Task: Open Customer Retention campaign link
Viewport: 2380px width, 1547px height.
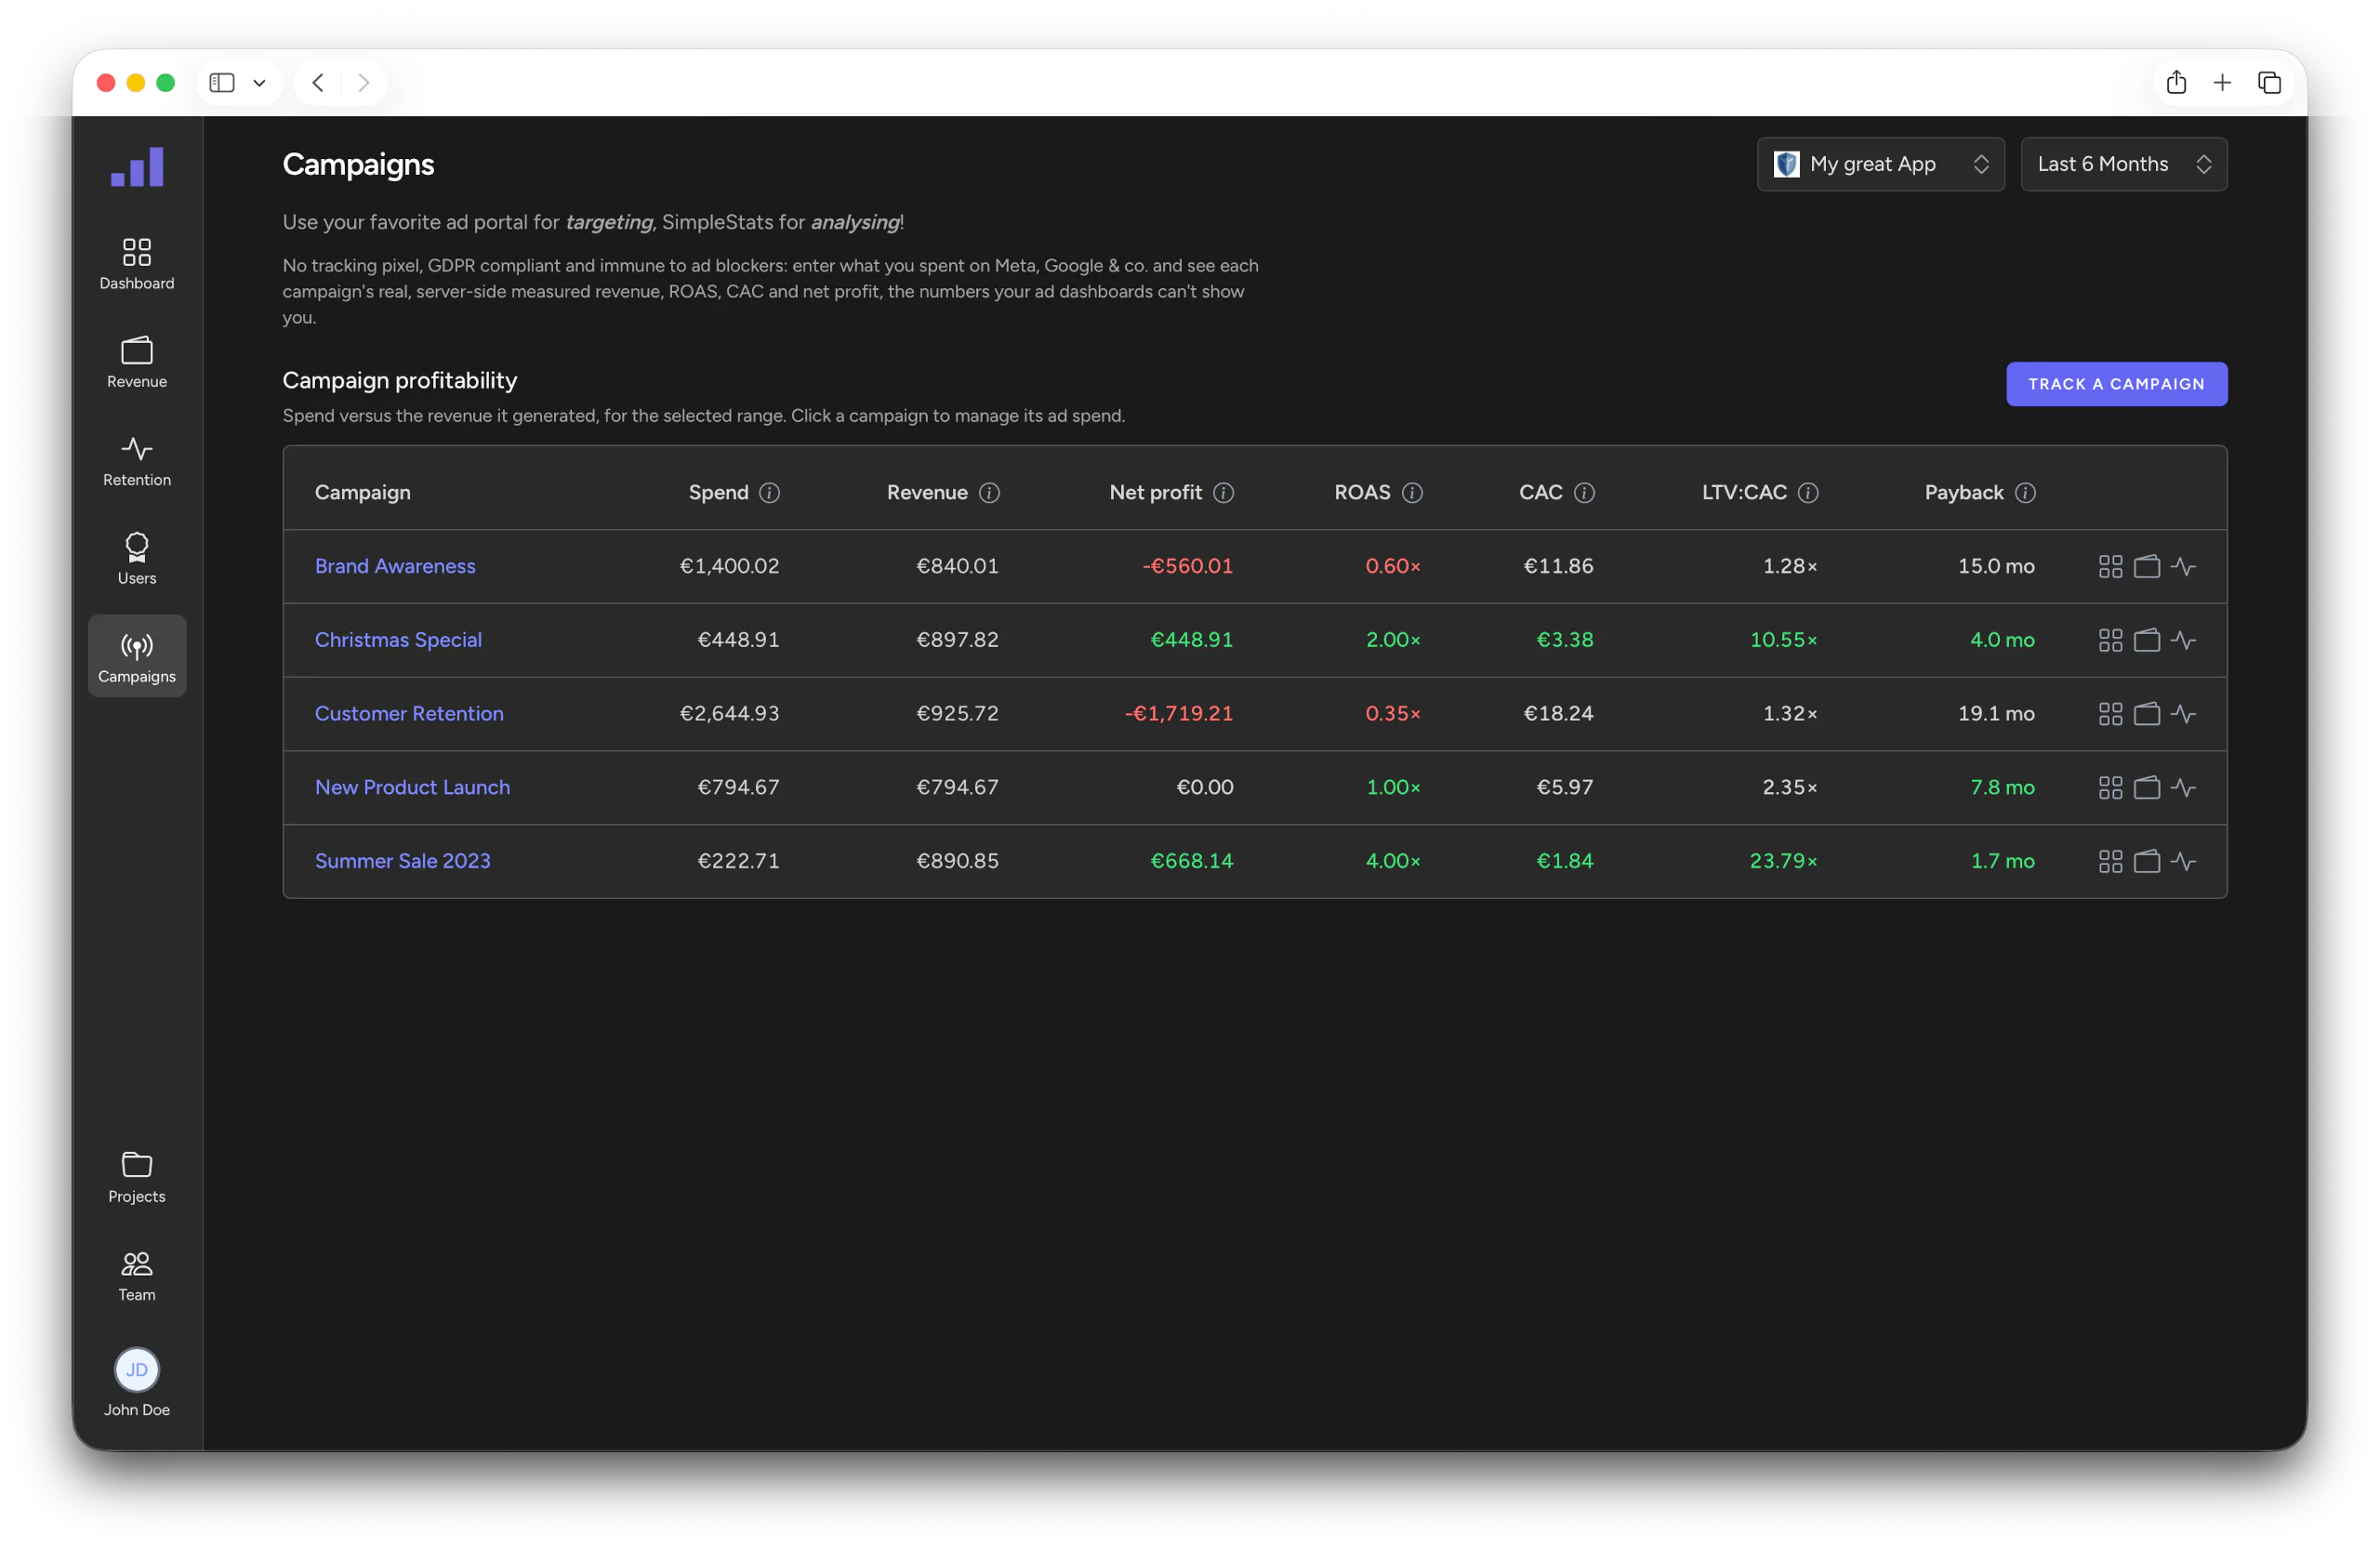Action: (409, 714)
